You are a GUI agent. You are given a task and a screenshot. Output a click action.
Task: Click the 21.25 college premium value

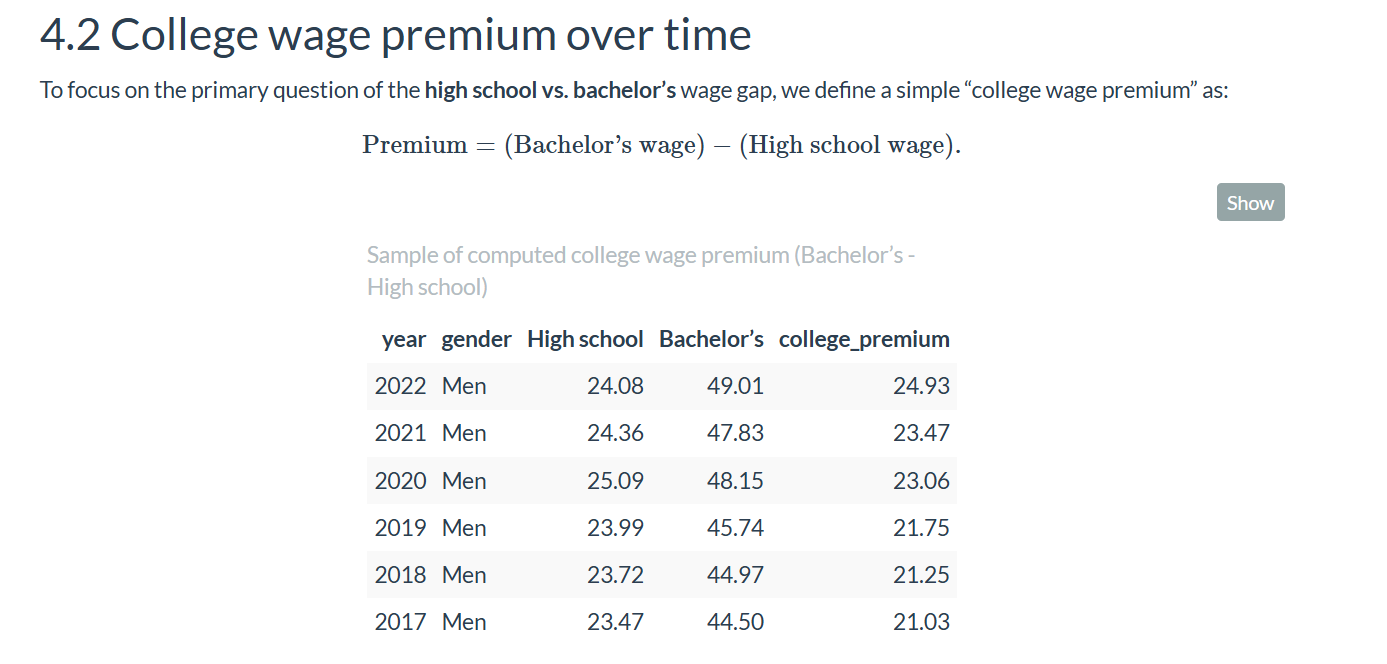point(921,575)
